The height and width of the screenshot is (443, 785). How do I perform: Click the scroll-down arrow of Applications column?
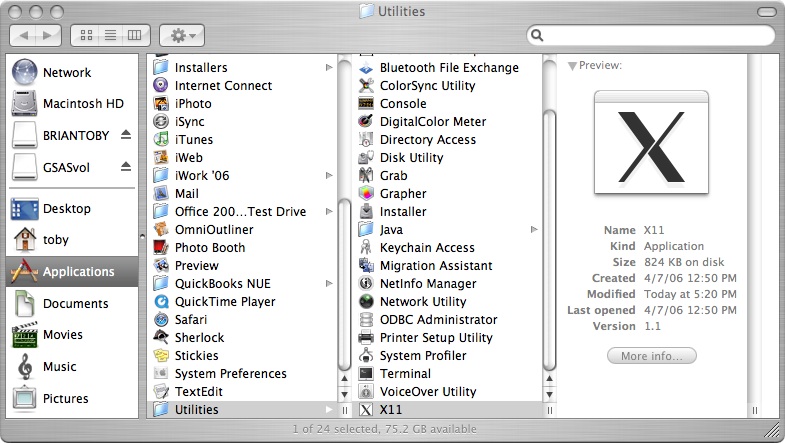(x=344, y=394)
